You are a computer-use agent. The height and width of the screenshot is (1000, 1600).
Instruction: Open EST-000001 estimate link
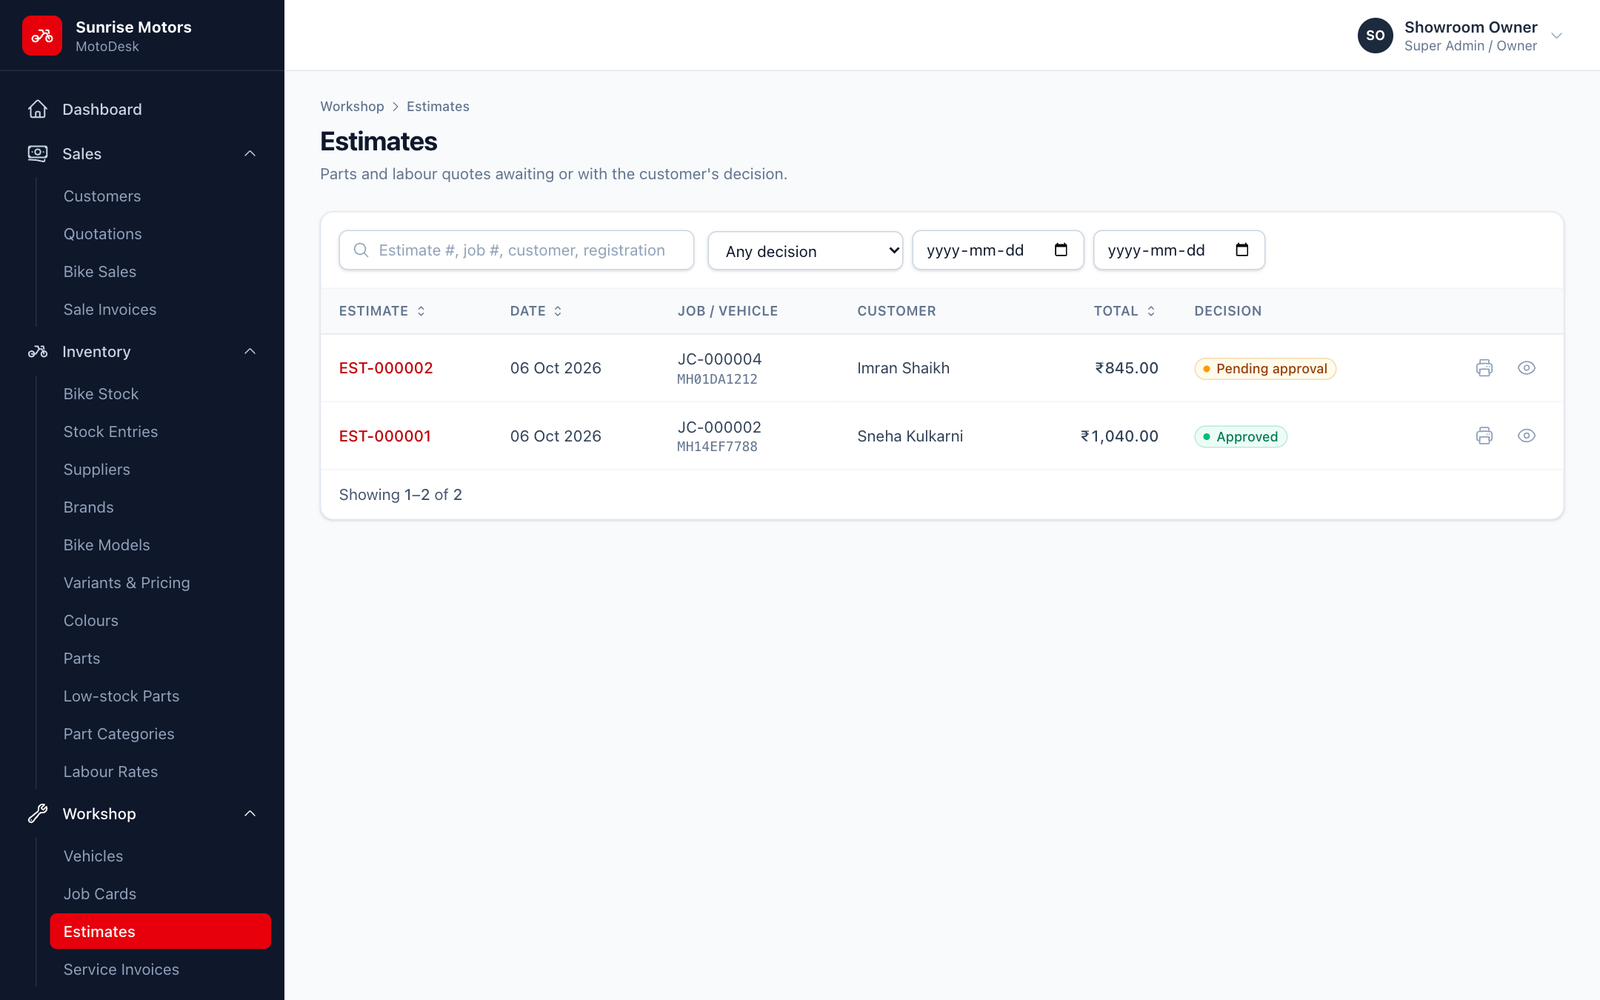click(x=385, y=436)
